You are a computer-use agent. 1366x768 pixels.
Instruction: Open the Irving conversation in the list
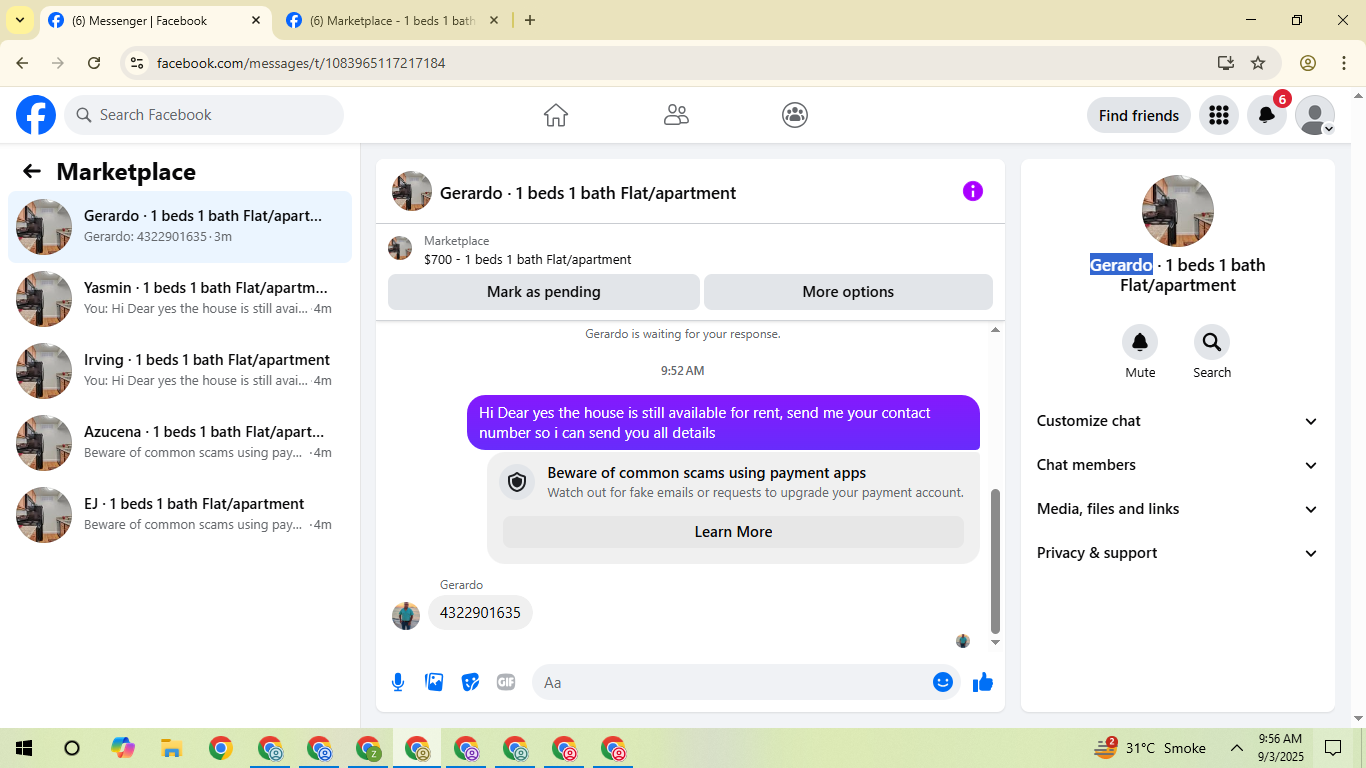(x=180, y=371)
